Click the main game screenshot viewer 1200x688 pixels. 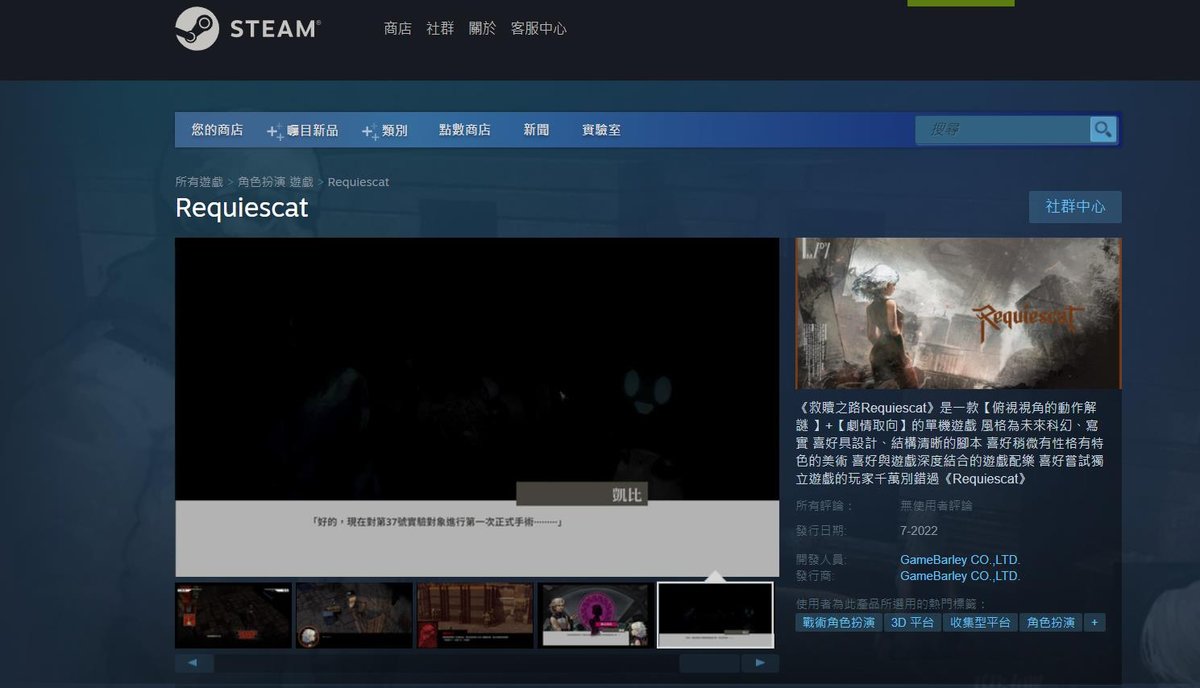[477, 407]
